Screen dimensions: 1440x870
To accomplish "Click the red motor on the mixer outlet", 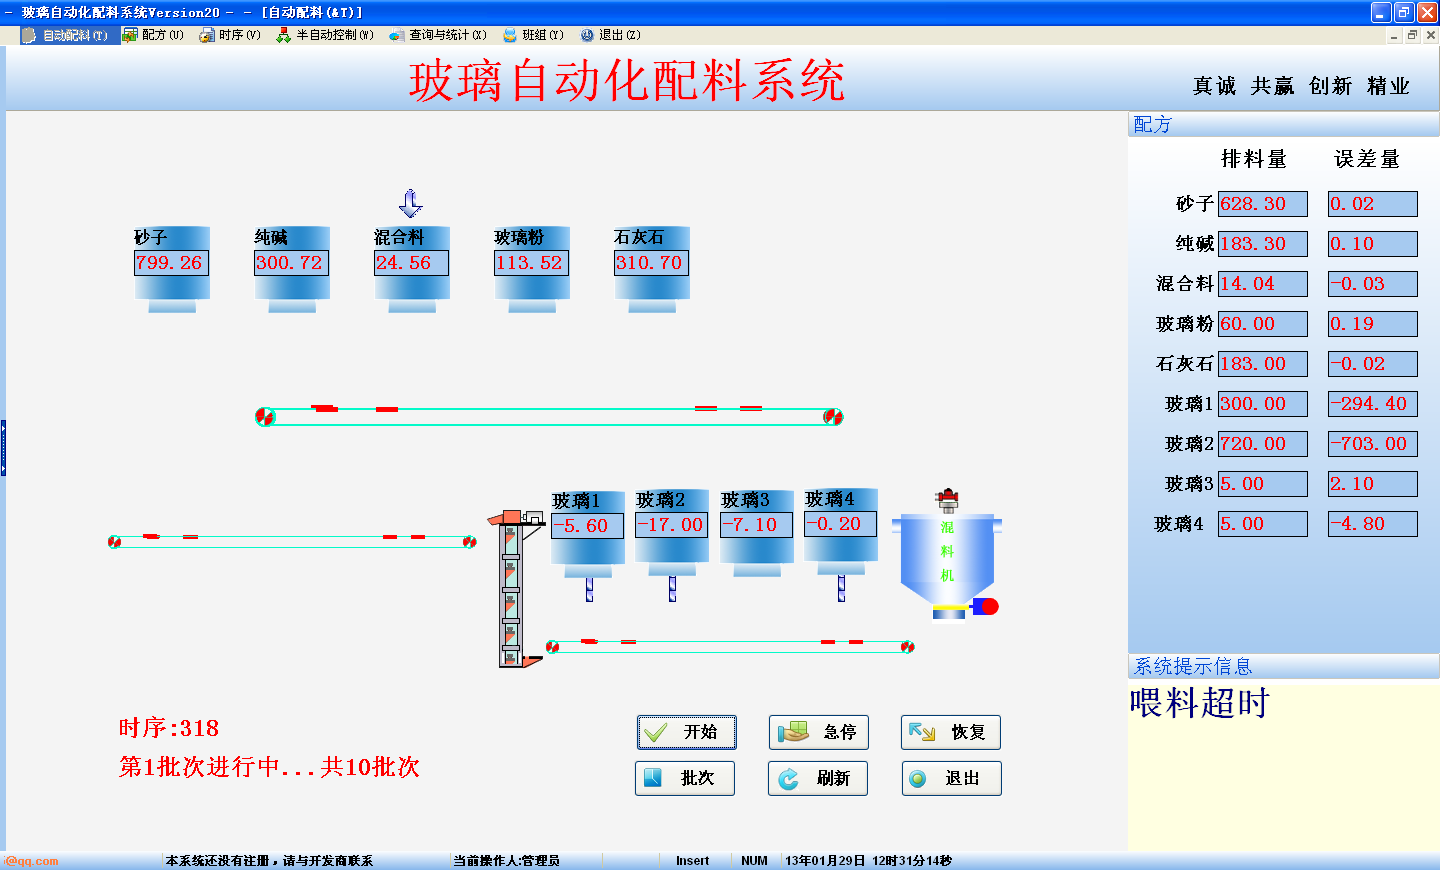I will tap(988, 606).
